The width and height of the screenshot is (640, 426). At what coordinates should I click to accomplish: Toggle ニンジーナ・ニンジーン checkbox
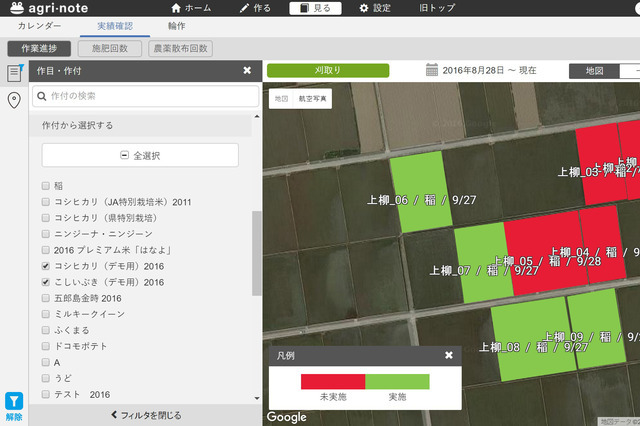(46, 234)
